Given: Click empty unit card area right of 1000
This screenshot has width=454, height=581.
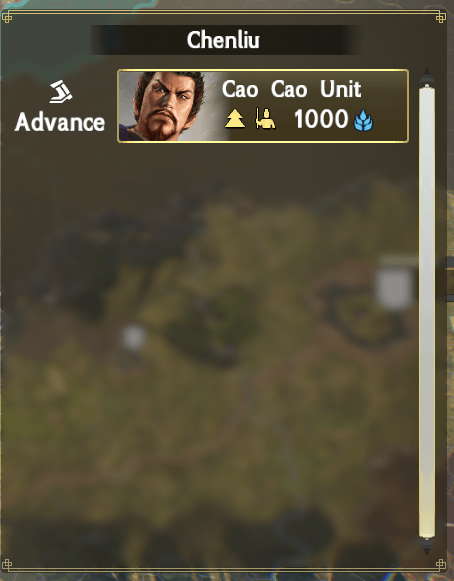Looking at the screenshot, I should (x=390, y=119).
